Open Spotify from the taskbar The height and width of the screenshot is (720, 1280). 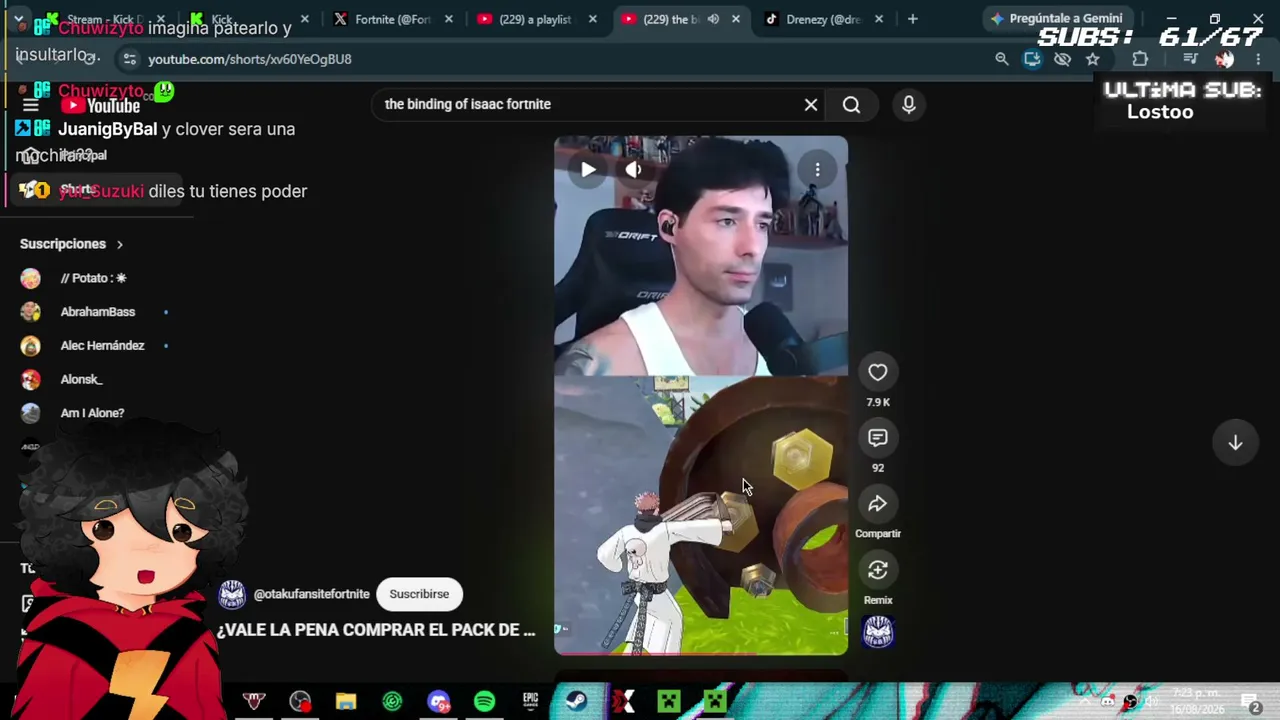[x=484, y=702]
